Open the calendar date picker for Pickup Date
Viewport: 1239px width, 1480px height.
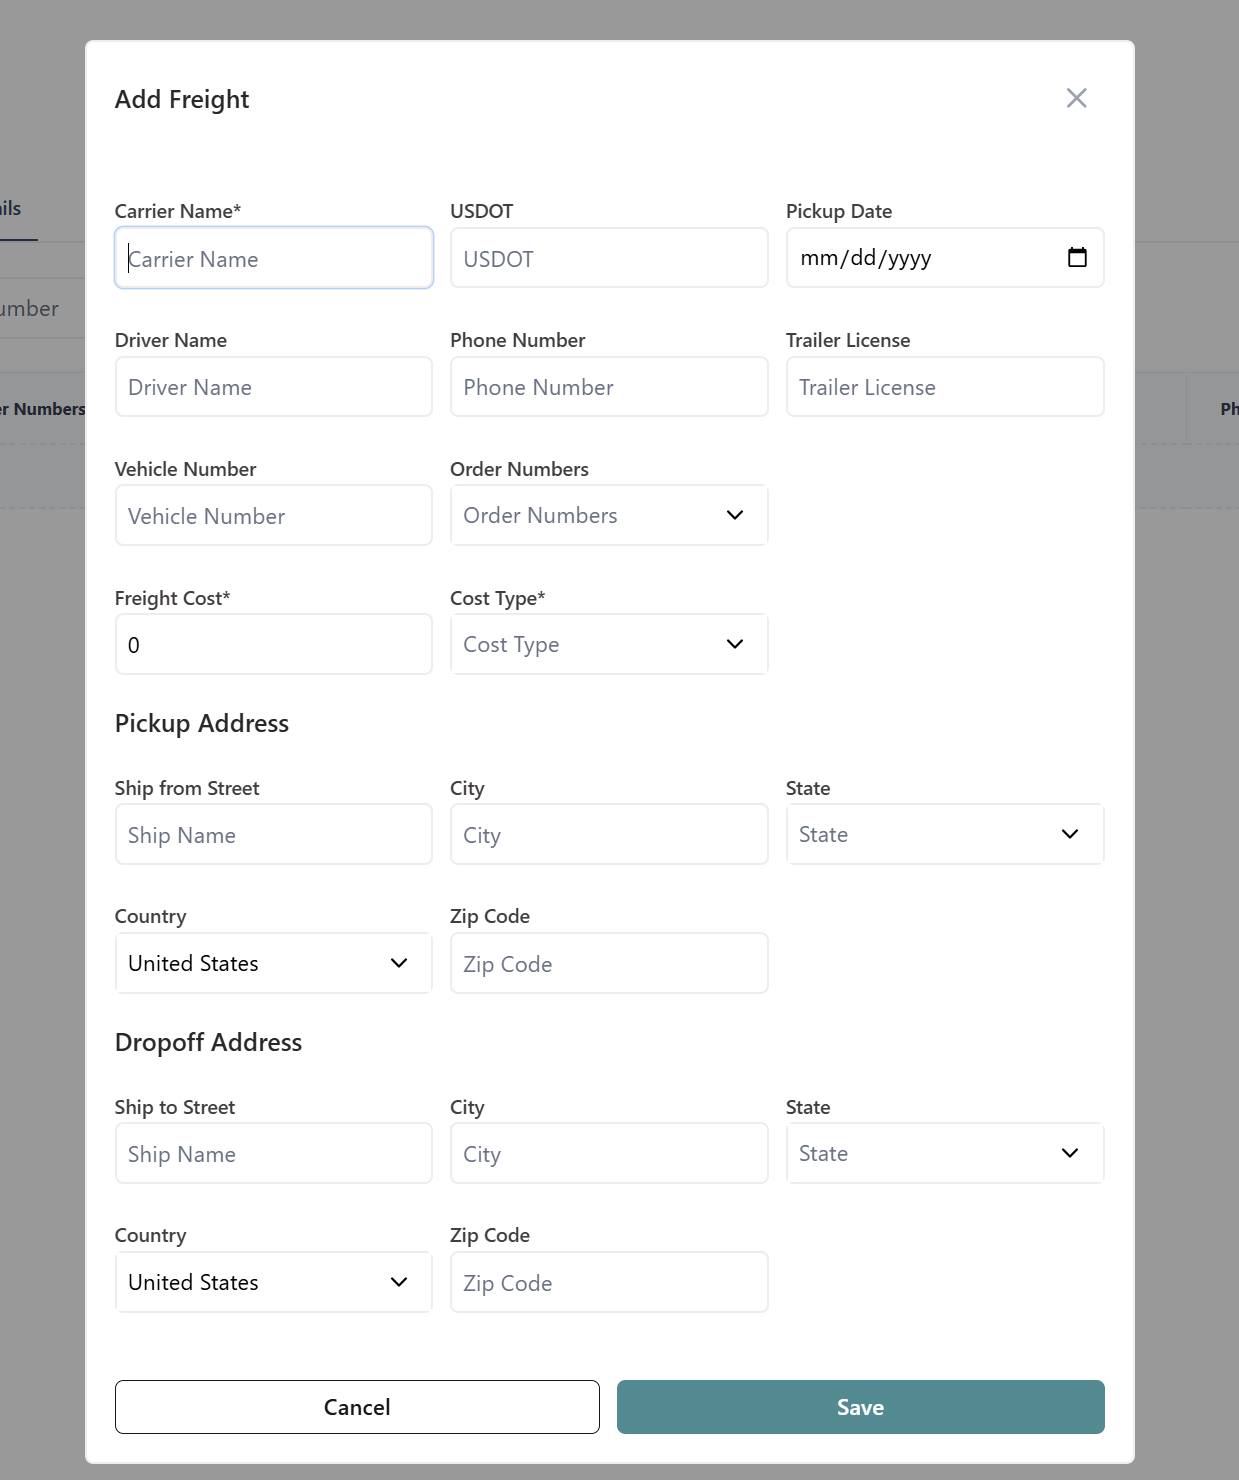pos(1078,257)
